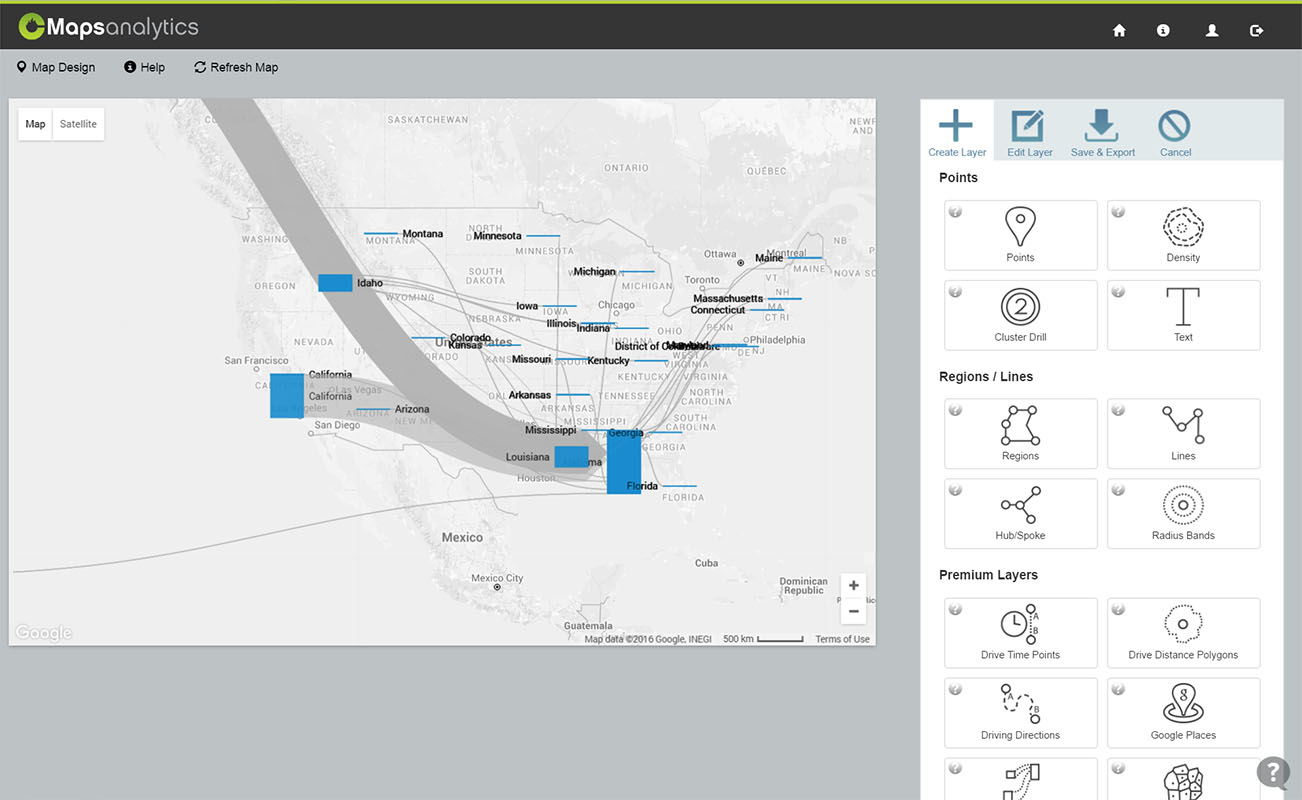Screen dimensions: 1302x800
Task: Choose the Cluster Drill layer
Action: point(1020,315)
